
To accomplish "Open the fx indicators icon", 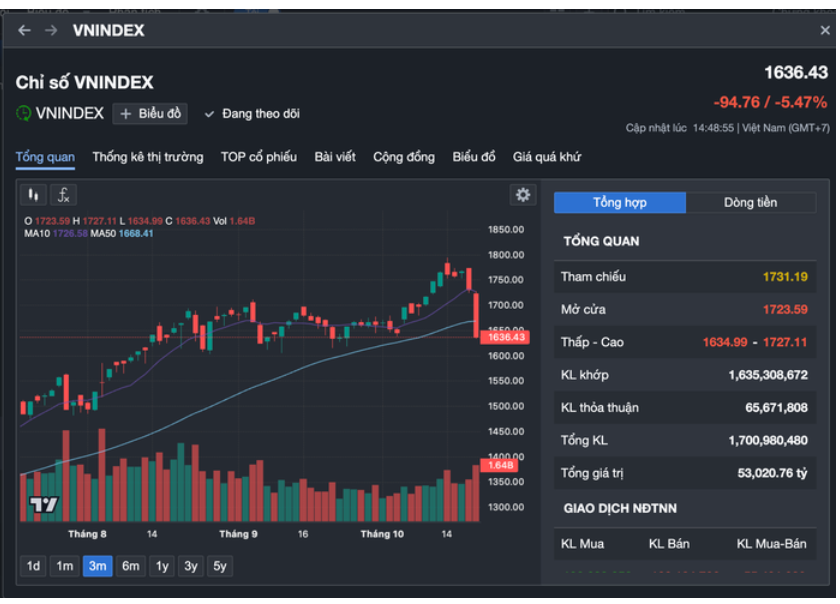I will pyautogui.click(x=63, y=195).
